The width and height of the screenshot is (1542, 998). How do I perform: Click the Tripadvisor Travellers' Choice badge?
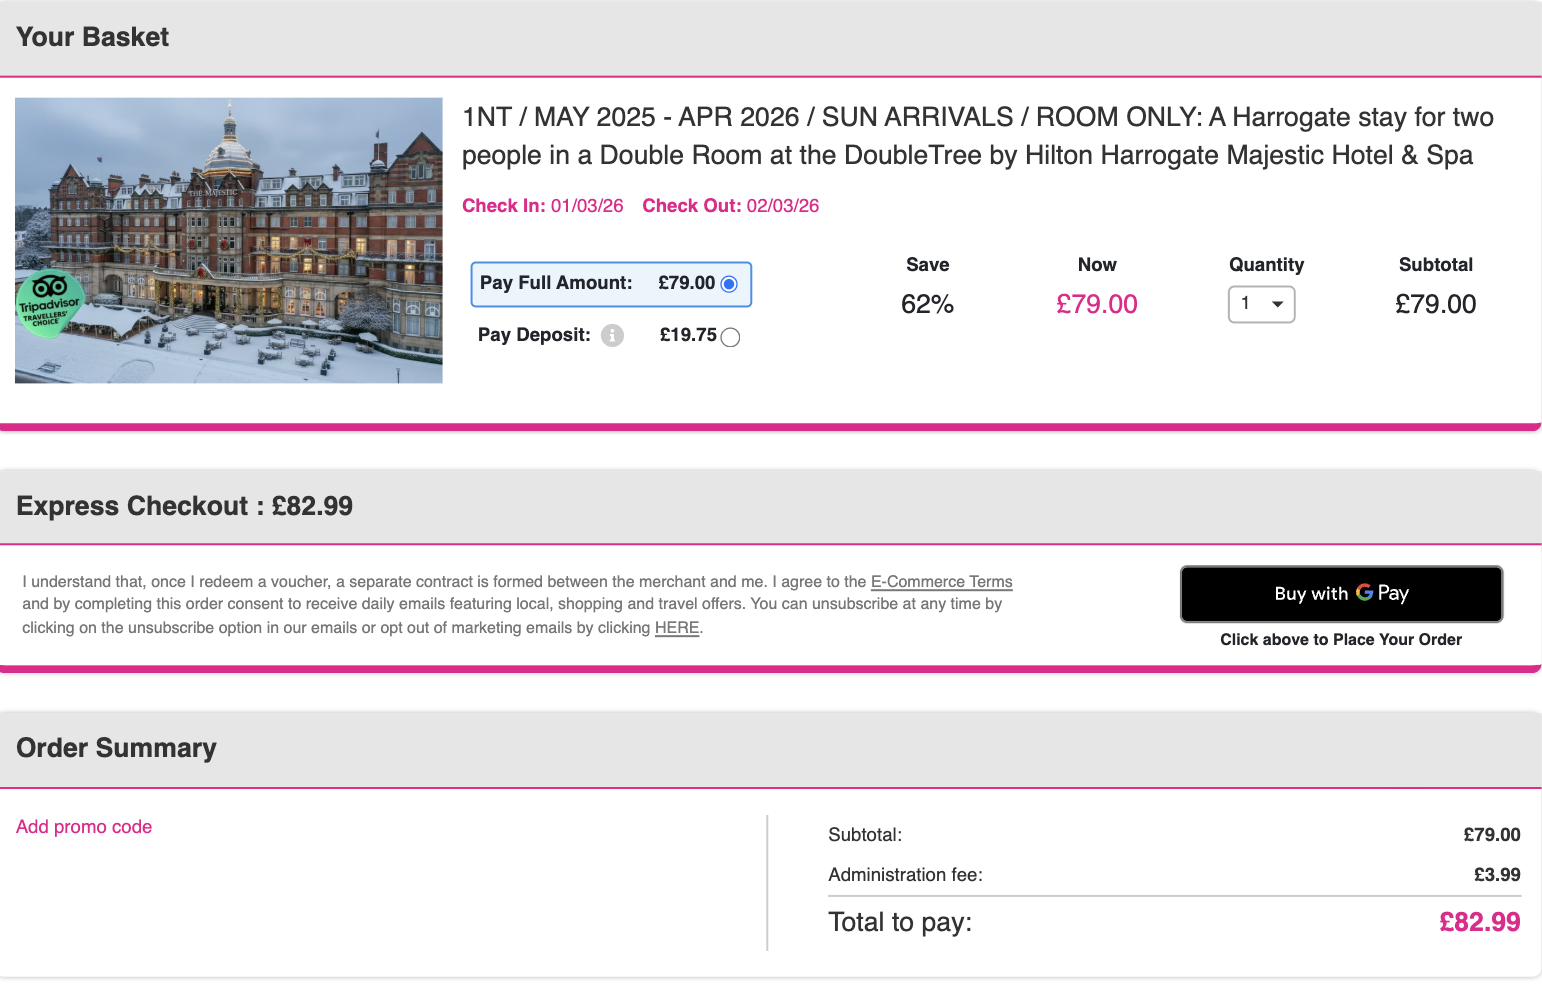(50, 304)
